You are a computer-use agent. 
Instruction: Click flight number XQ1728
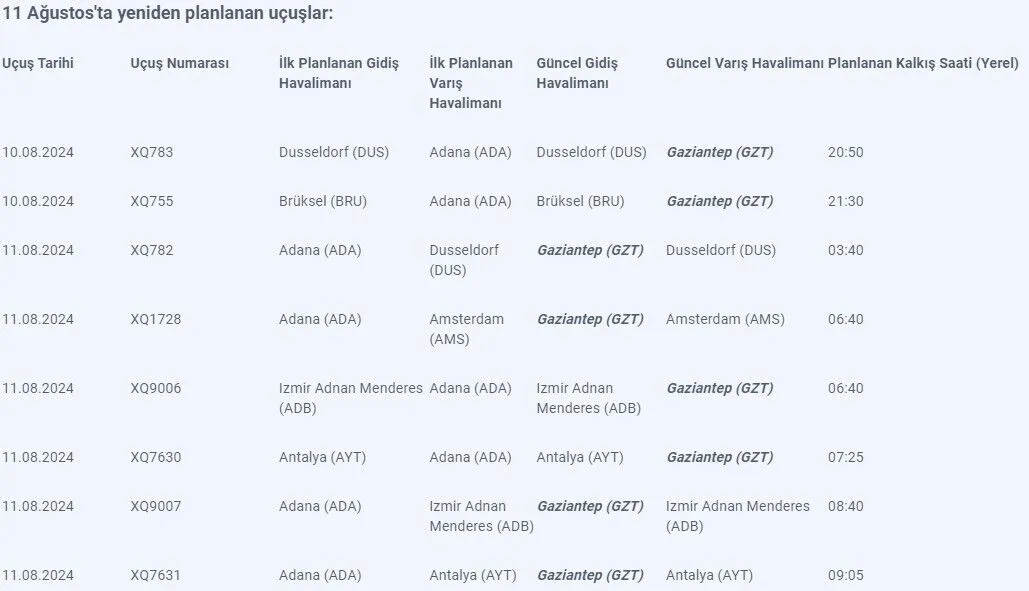click(x=156, y=319)
